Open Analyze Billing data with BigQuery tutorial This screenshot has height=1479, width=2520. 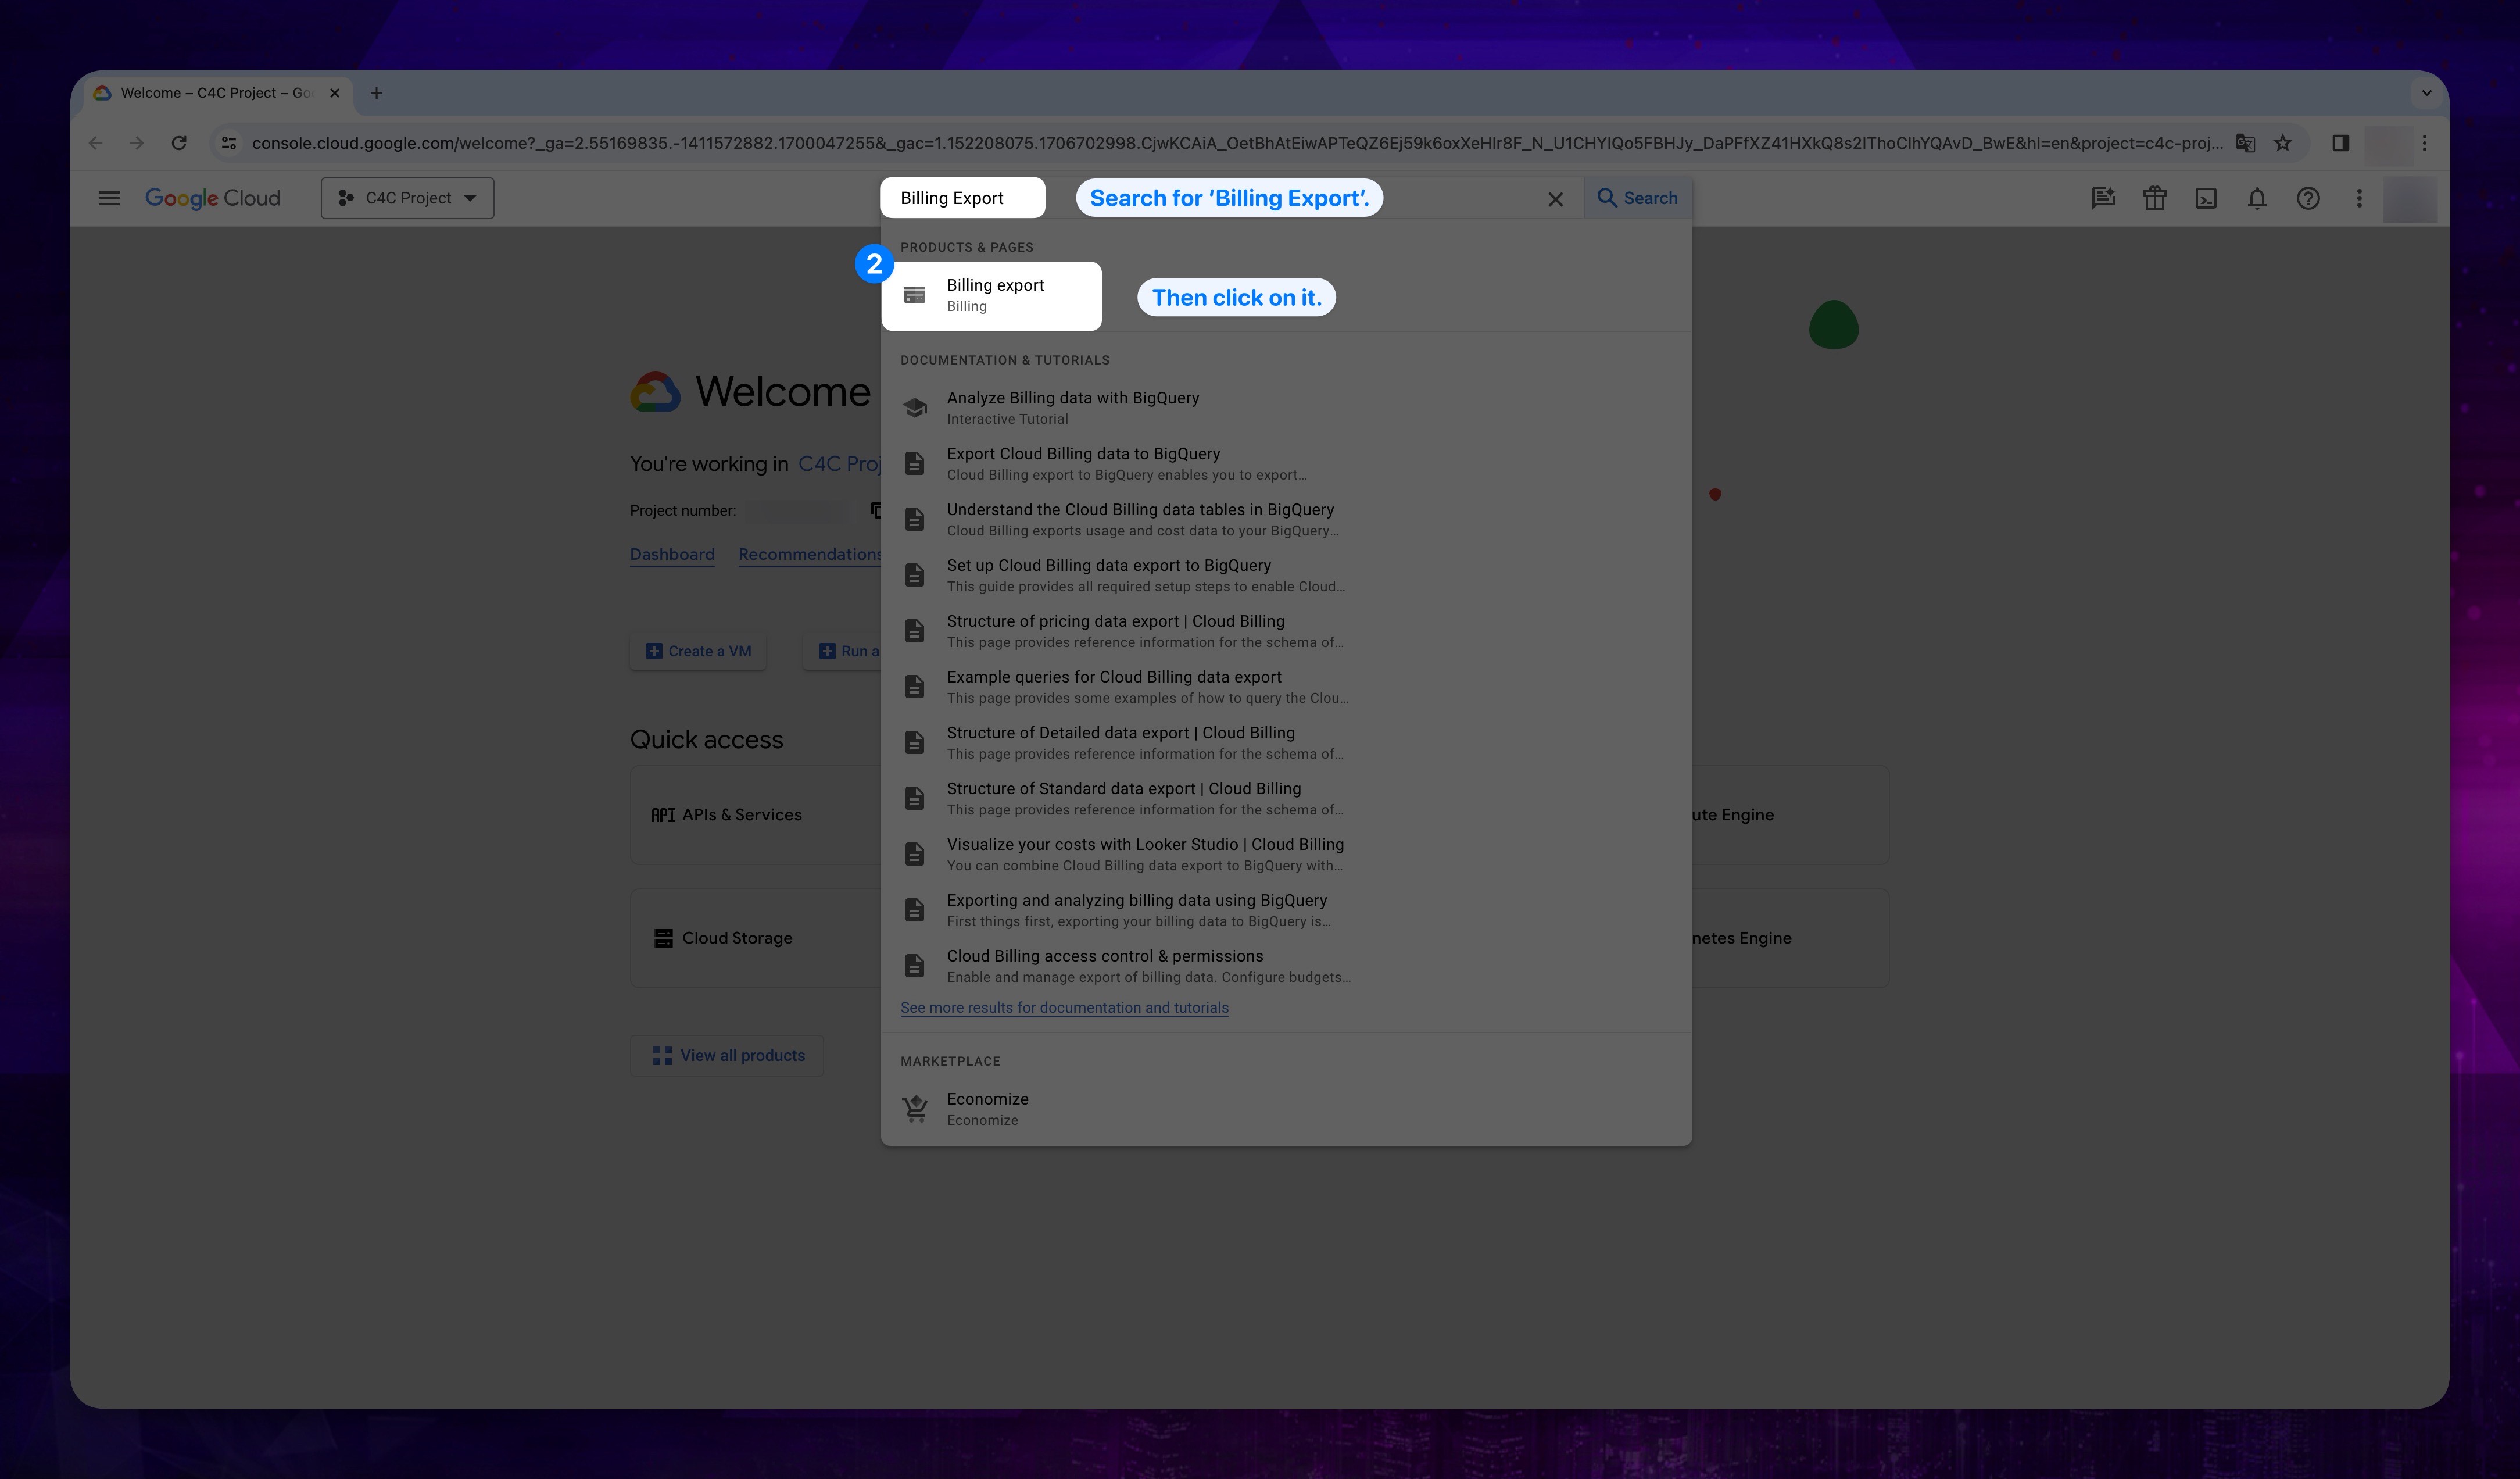tap(1286, 408)
